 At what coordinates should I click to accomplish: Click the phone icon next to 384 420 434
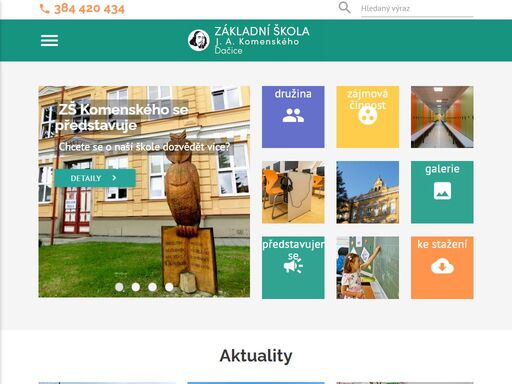[44, 9]
